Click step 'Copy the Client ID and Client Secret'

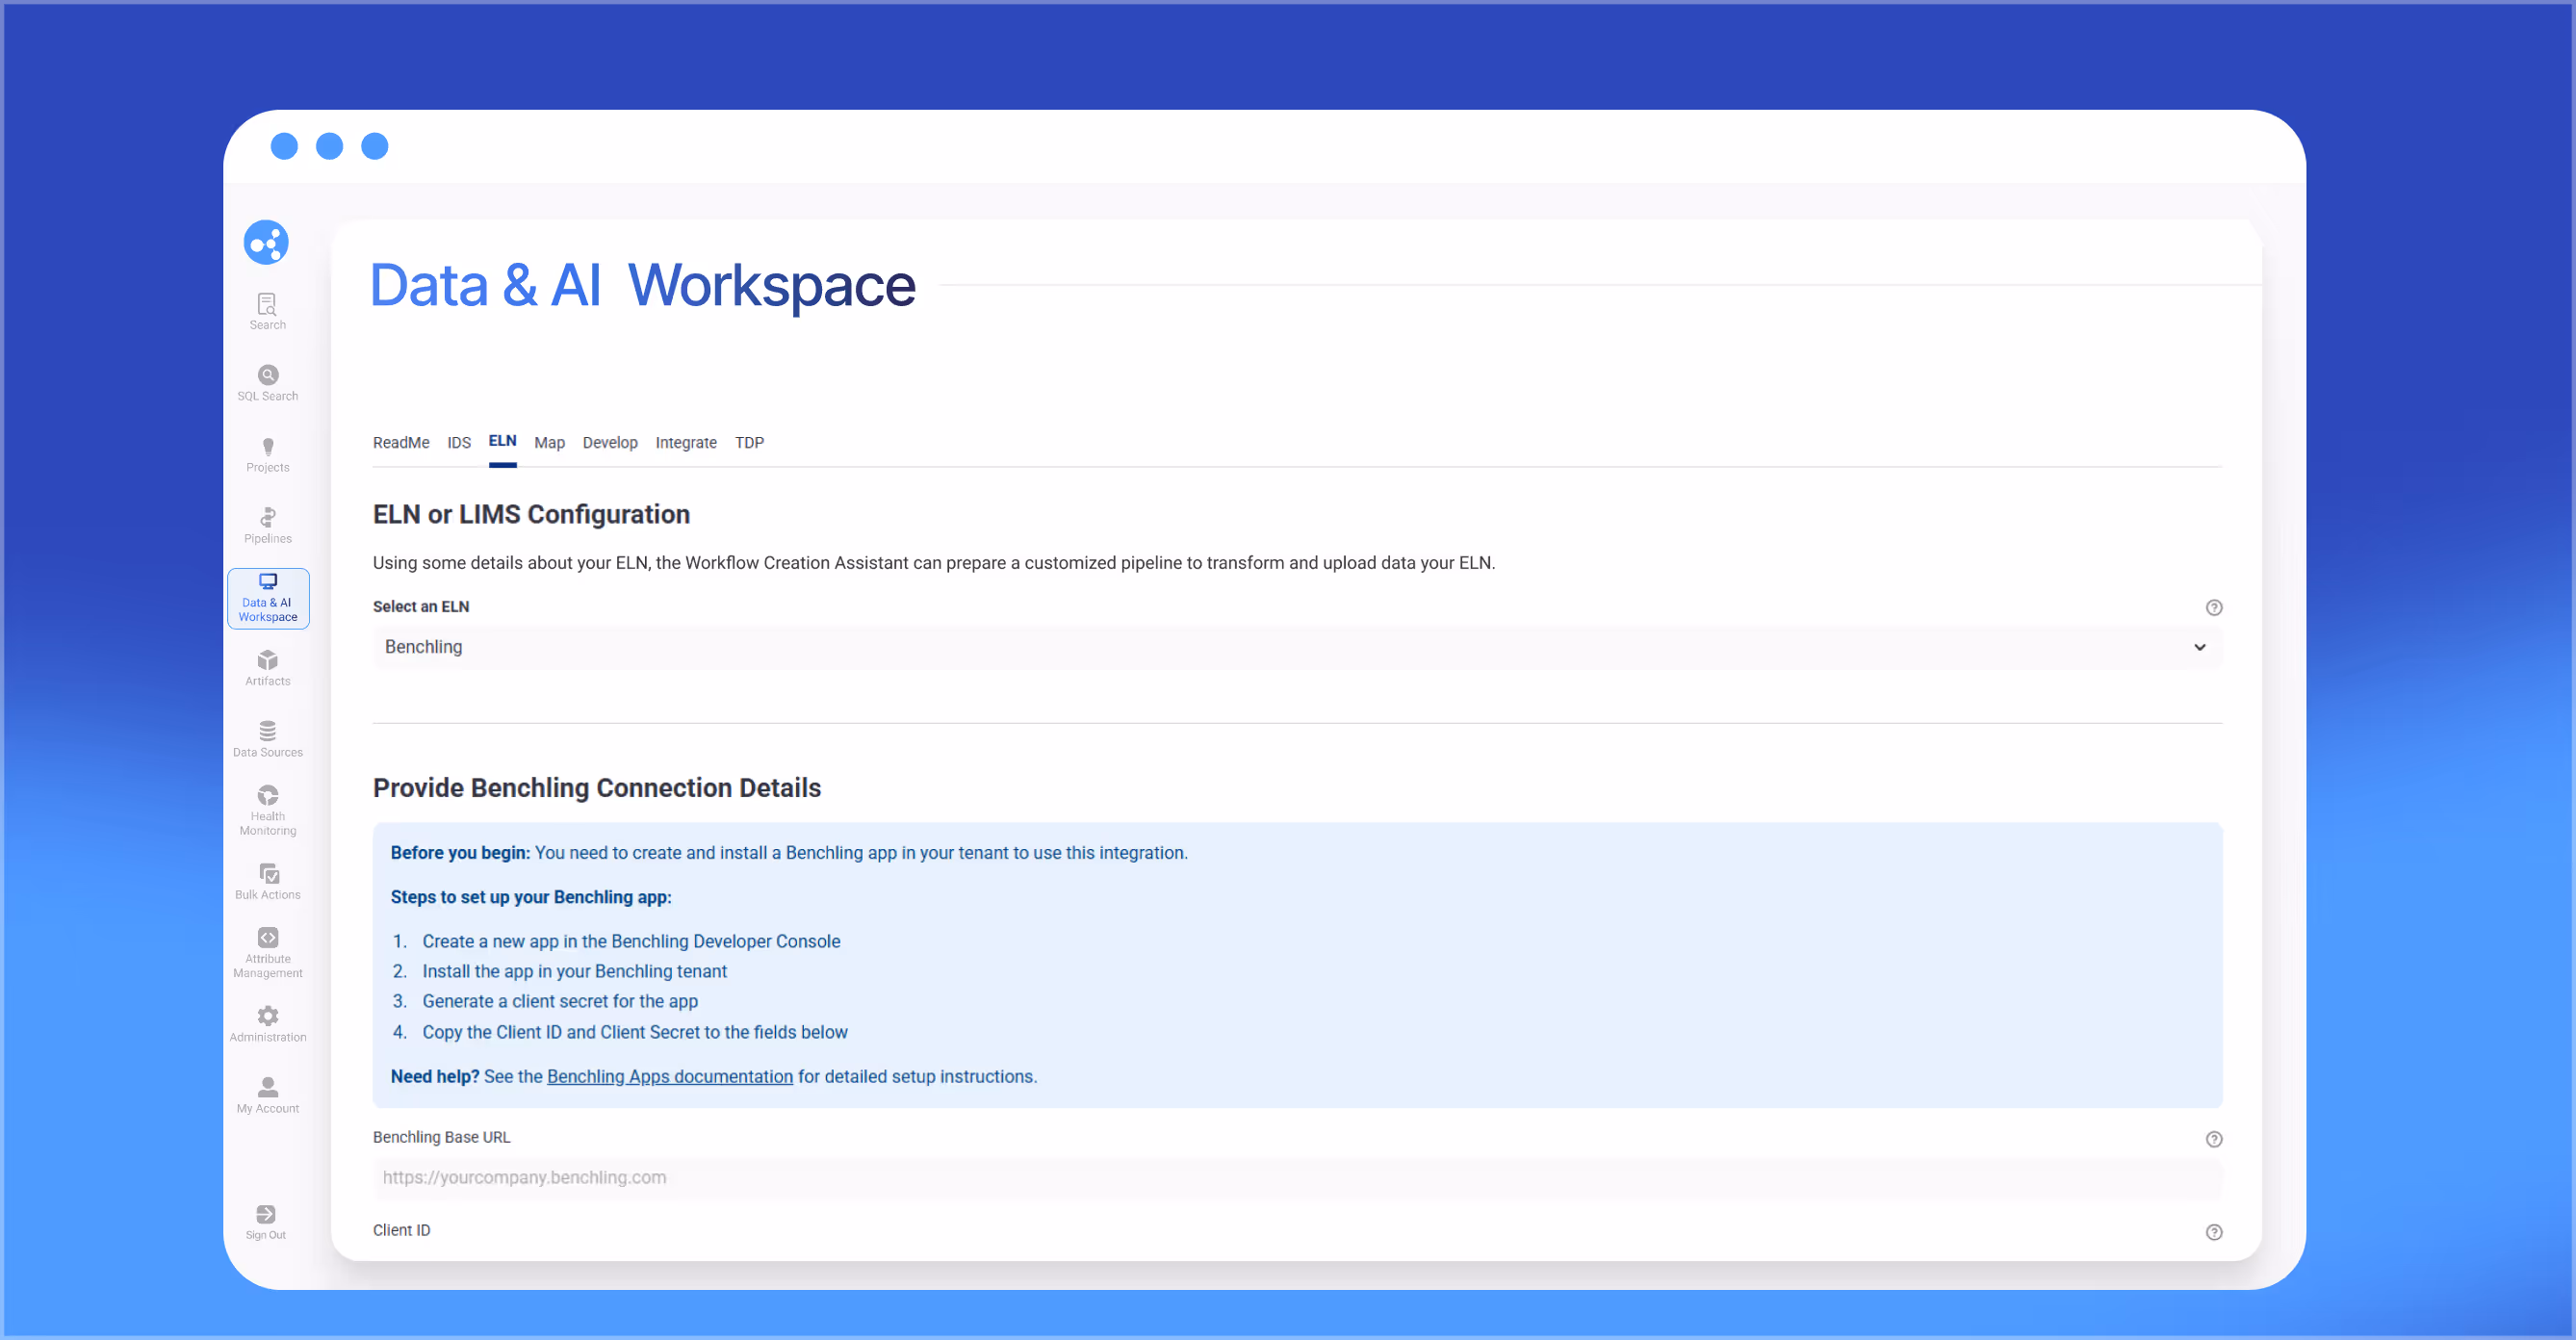pyautogui.click(x=634, y=1032)
